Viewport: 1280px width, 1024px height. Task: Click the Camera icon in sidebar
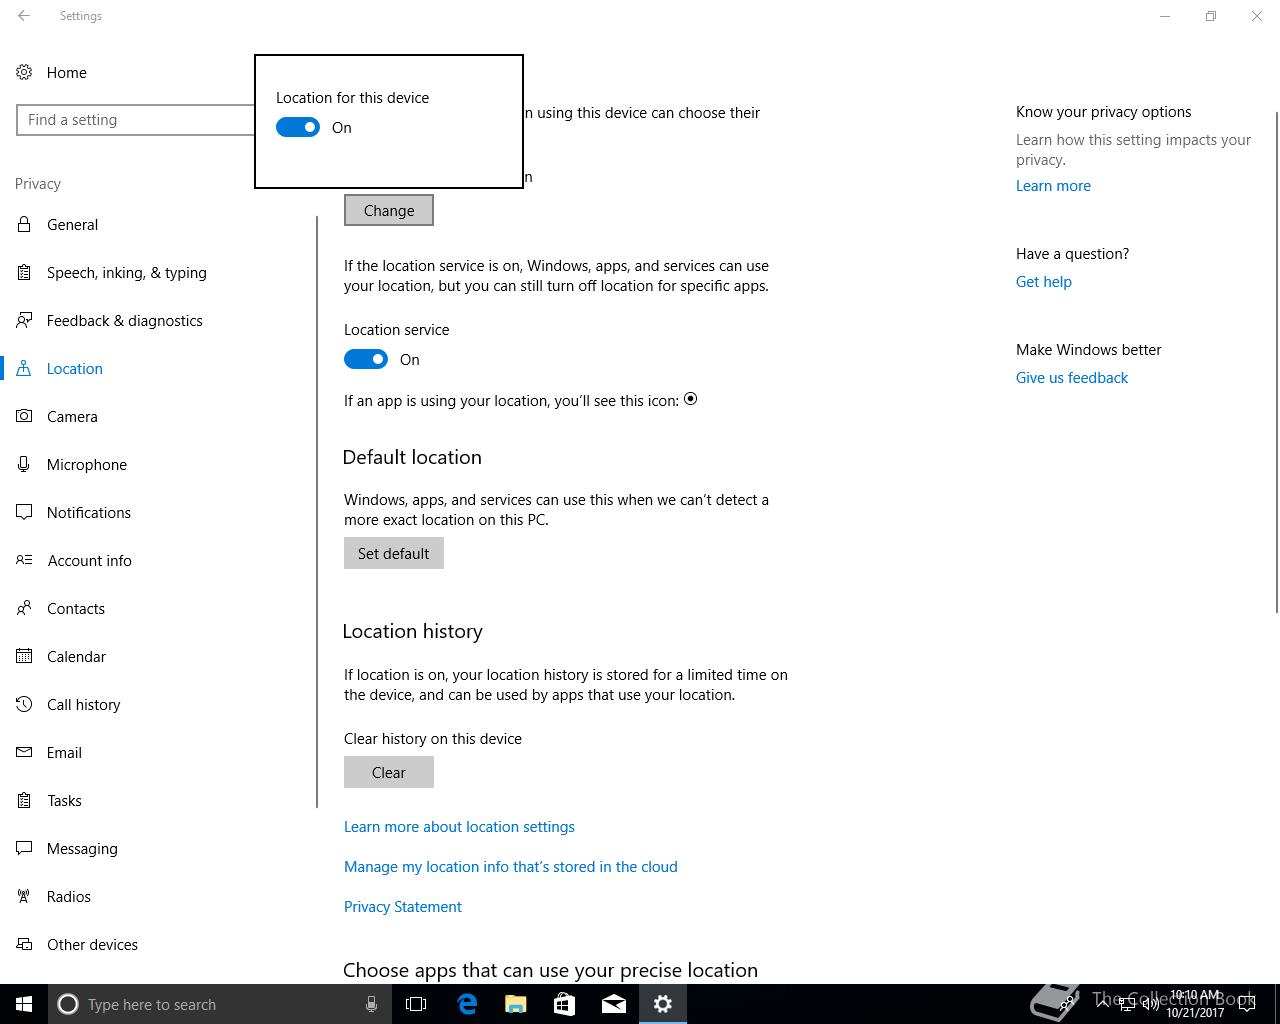(x=24, y=416)
